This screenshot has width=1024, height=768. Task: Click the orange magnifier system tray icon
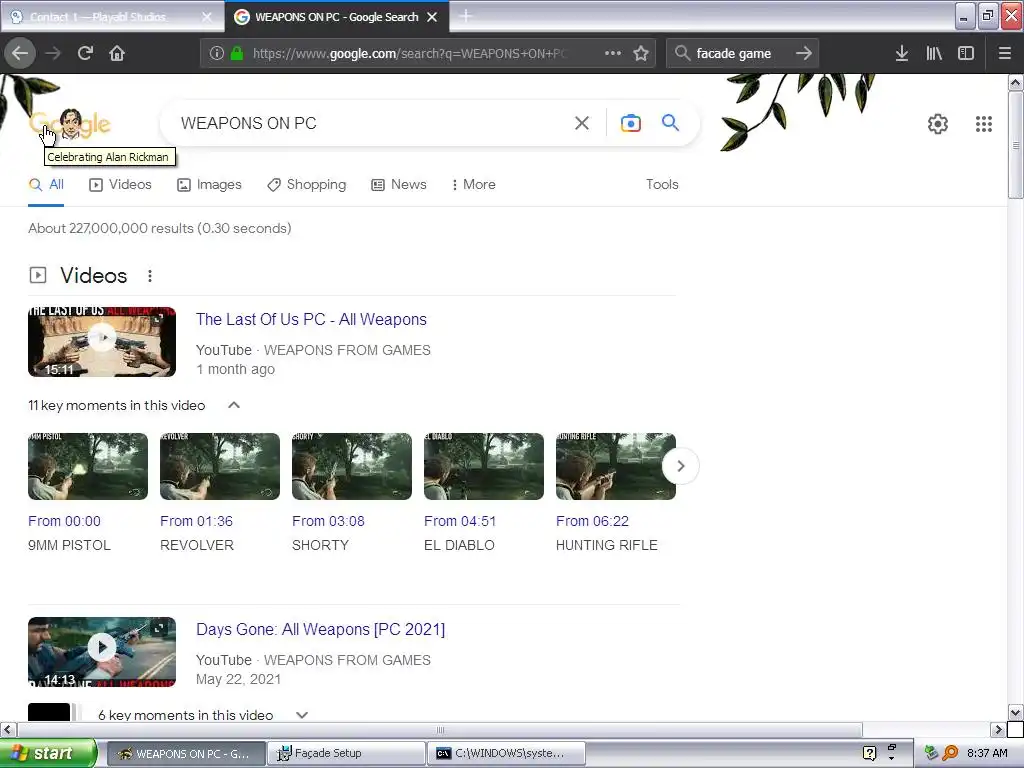point(950,753)
